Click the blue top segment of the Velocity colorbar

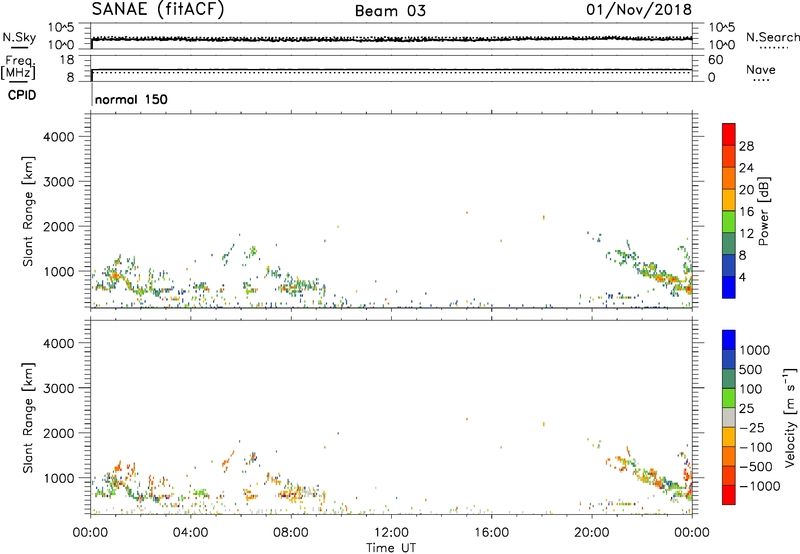click(x=729, y=340)
